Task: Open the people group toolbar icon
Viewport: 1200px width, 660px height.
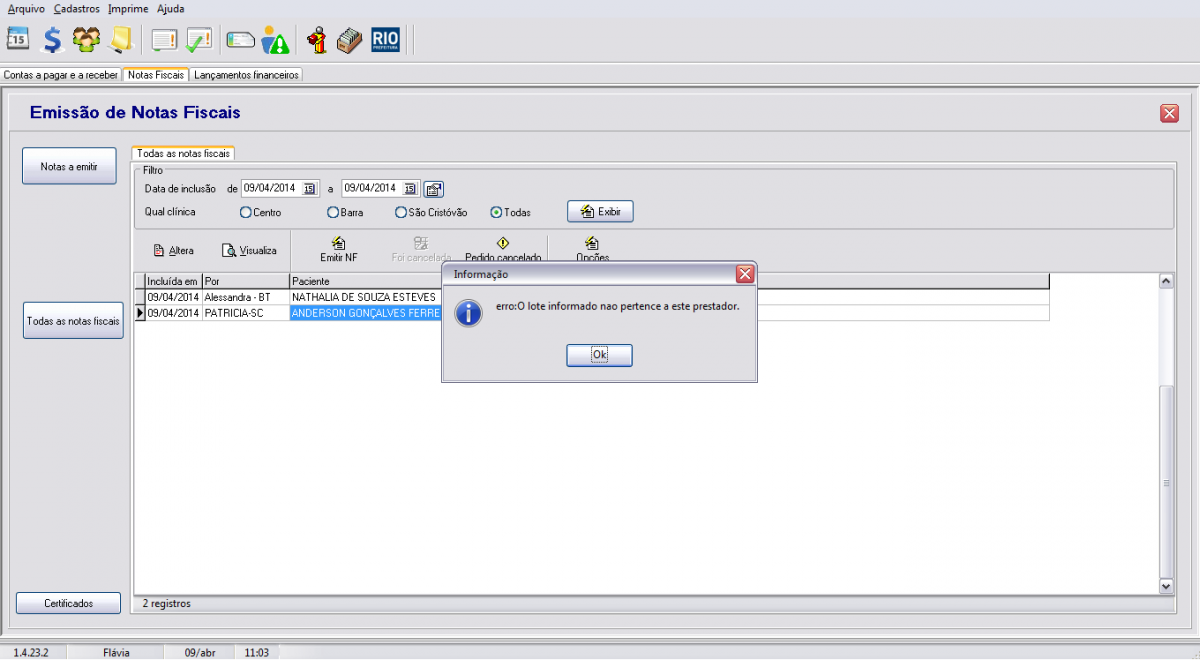Action: coord(87,40)
